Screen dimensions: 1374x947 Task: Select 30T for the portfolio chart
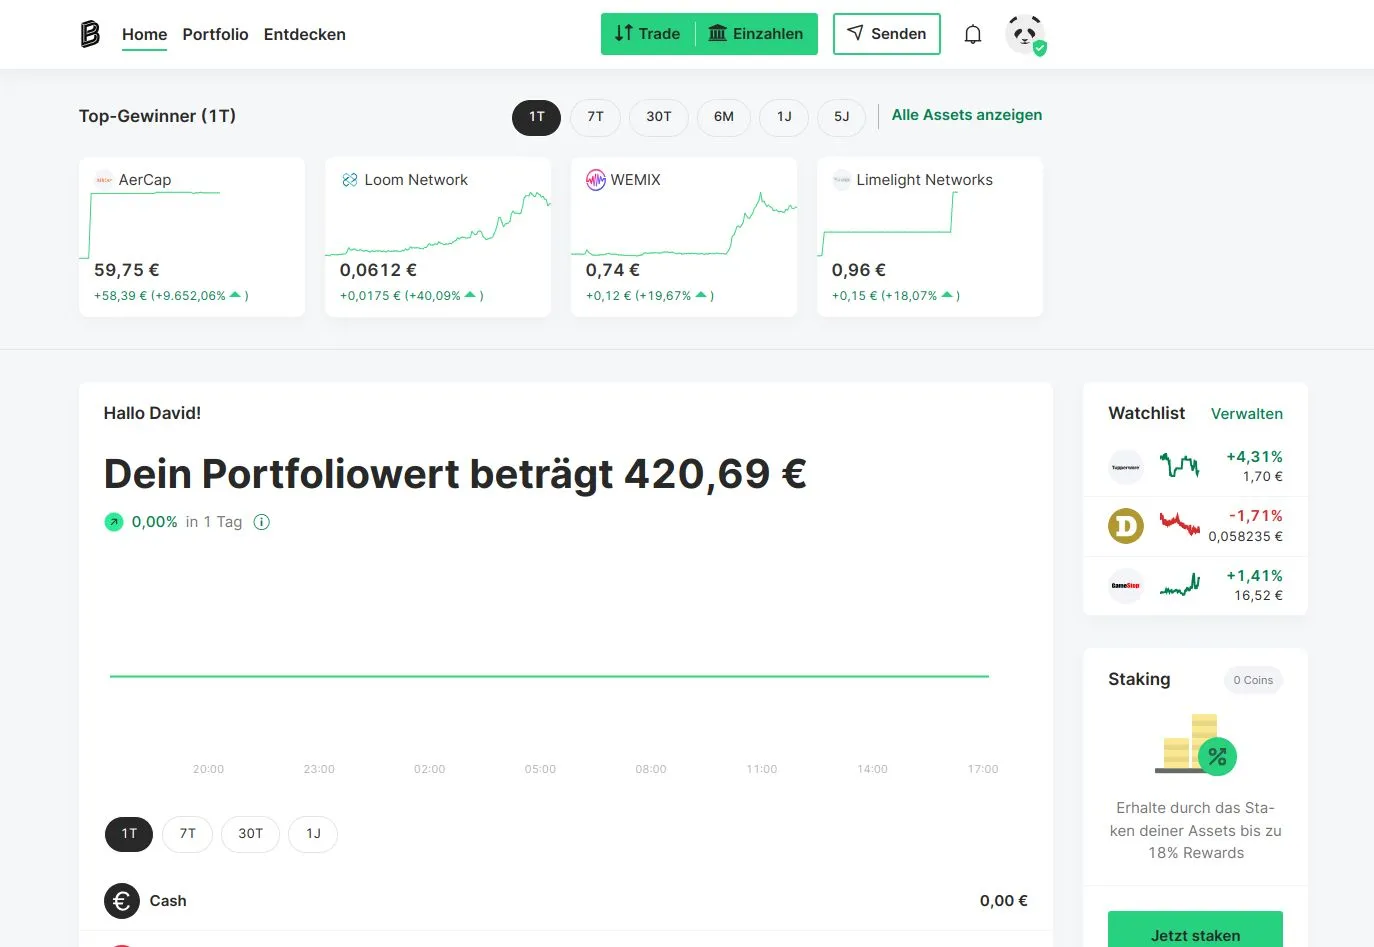pyautogui.click(x=250, y=833)
